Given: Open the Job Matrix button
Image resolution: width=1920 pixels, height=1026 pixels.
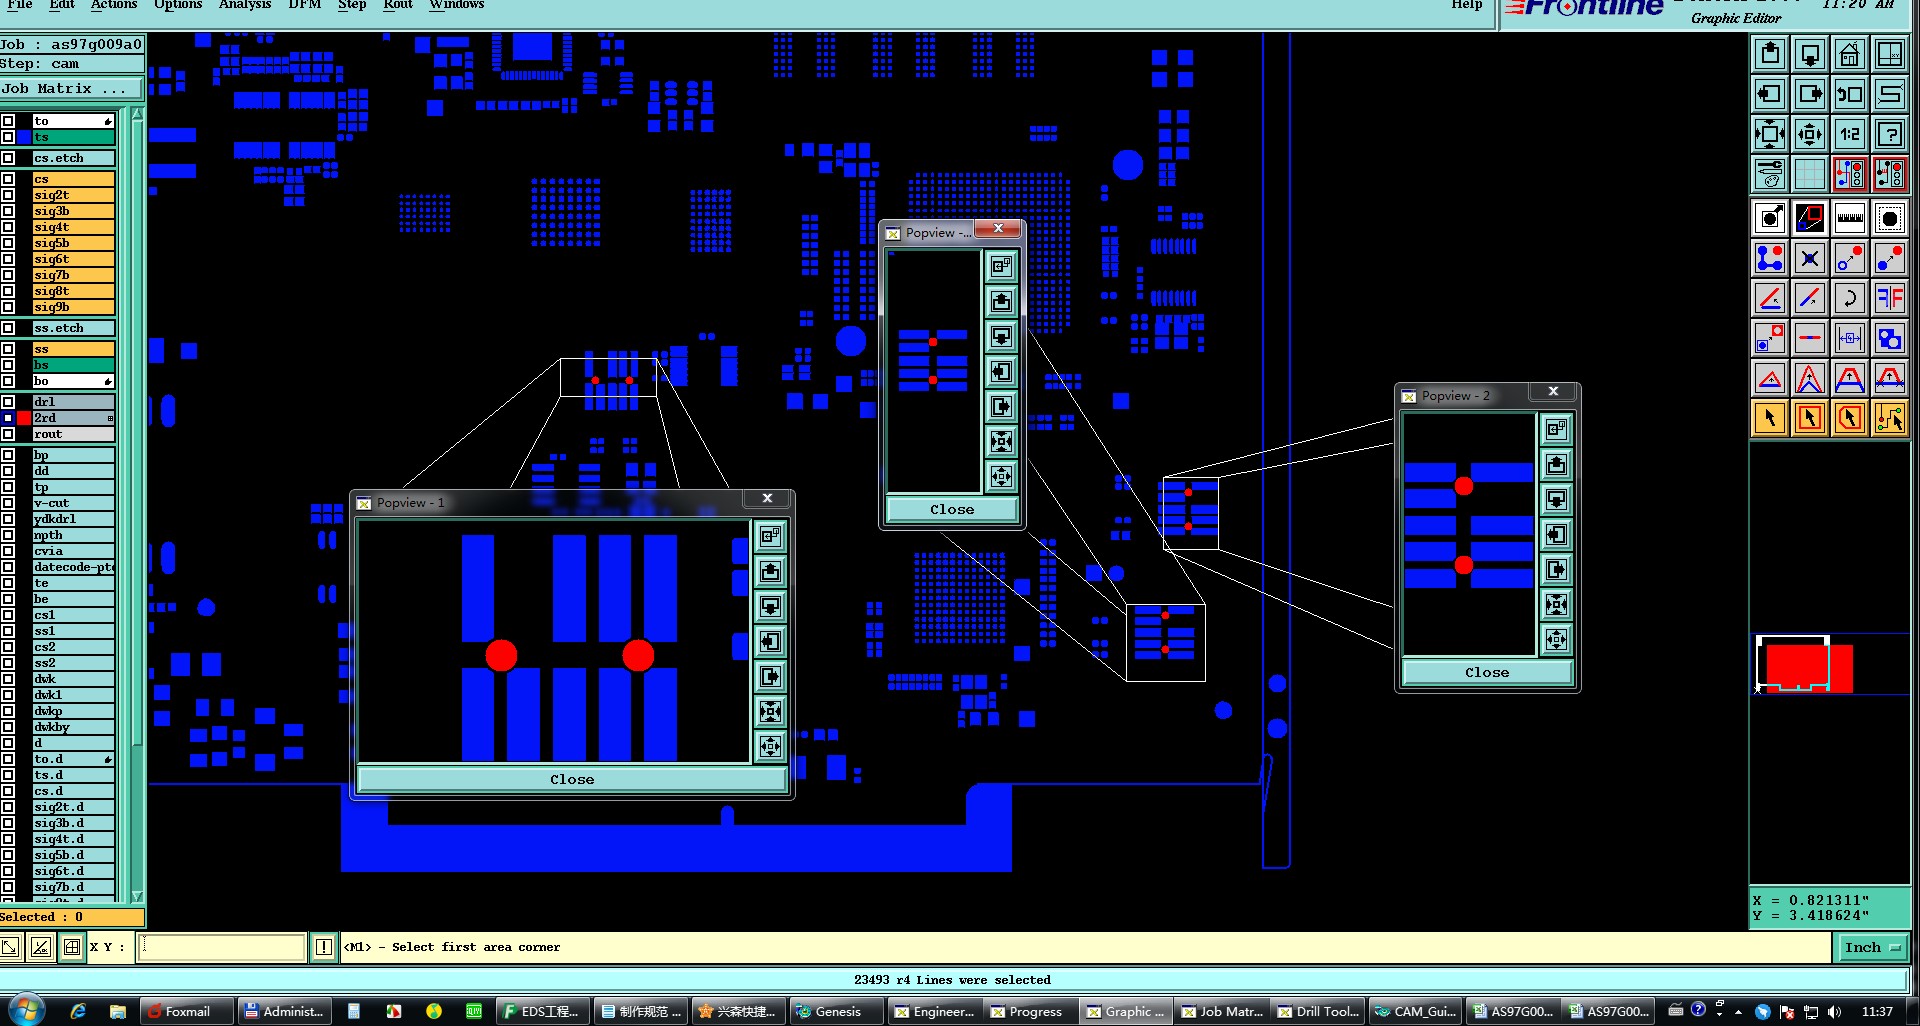Looking at the screenshot, I should click(x=65, y=88).
